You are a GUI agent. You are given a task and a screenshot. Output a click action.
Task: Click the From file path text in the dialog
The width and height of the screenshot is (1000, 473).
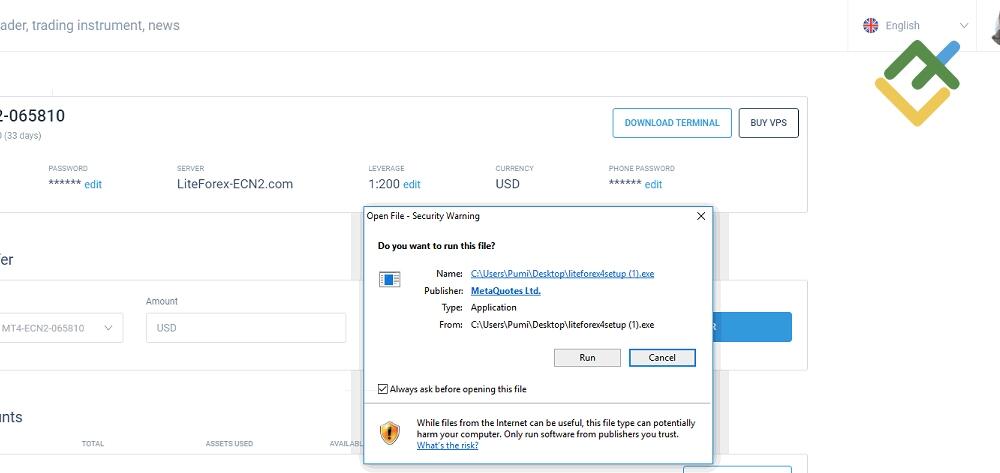pyautogui.click(x=562, y=324)
